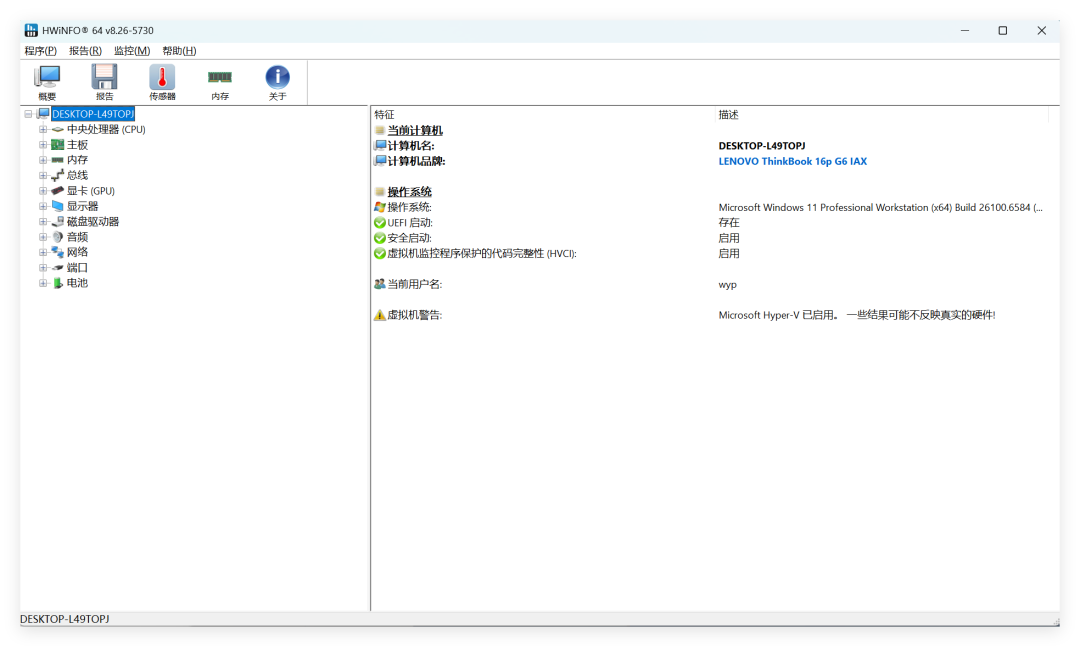Click the 报告 floppy disk toolbar icon
Screen dimensions: 1080x647
point(105,82)
